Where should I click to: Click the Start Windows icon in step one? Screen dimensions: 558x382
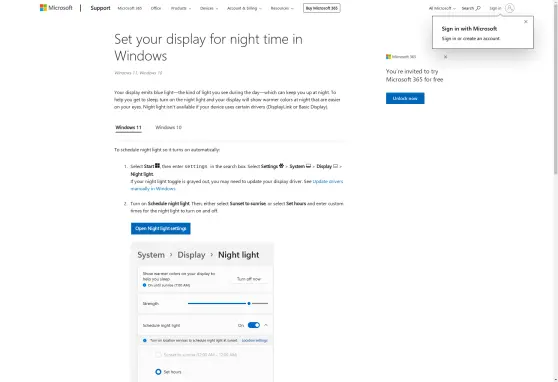click(x=157, y=166)
